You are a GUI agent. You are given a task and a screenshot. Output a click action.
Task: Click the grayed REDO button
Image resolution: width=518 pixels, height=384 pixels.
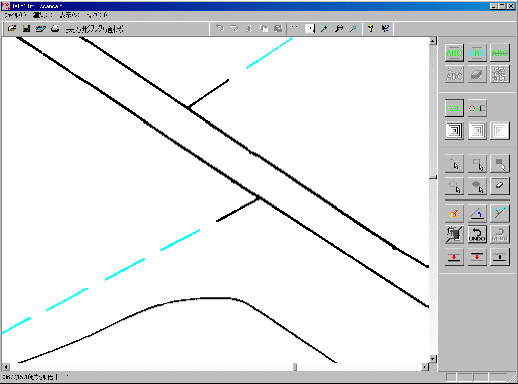coord(499,234)
